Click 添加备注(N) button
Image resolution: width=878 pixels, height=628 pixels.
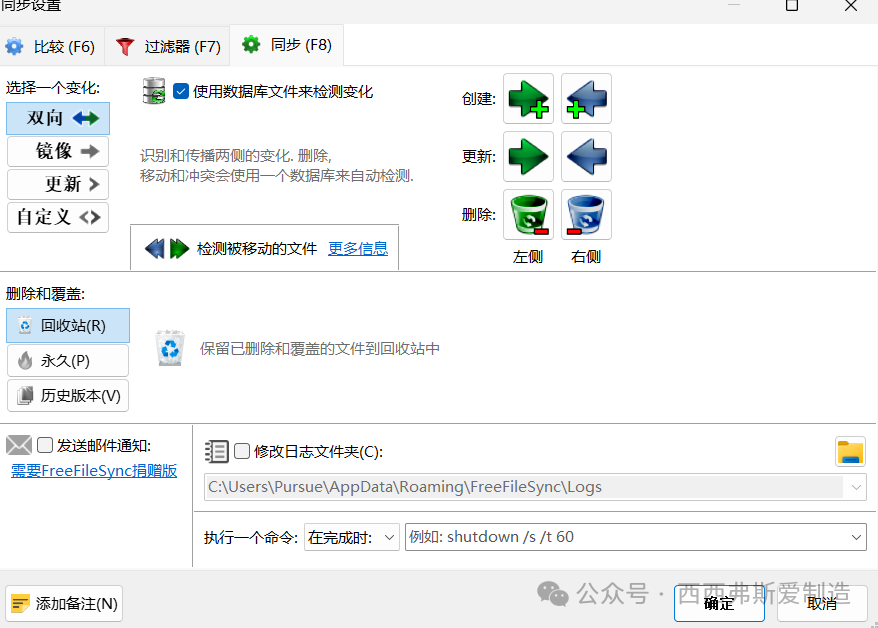(x=64, y=604)
